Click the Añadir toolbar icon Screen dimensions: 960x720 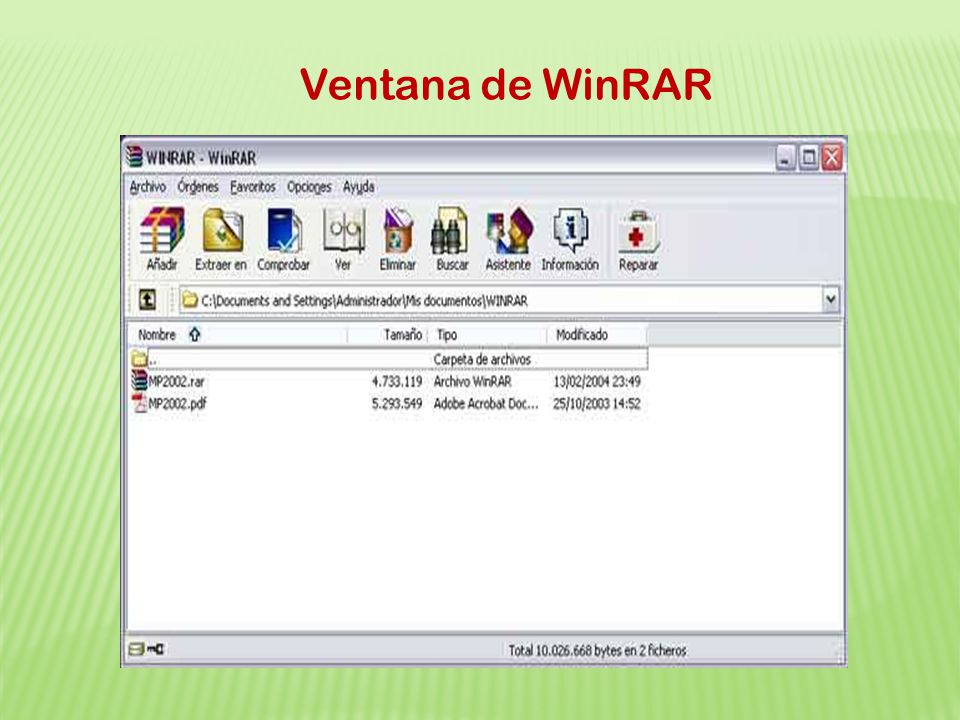point(162,231)
